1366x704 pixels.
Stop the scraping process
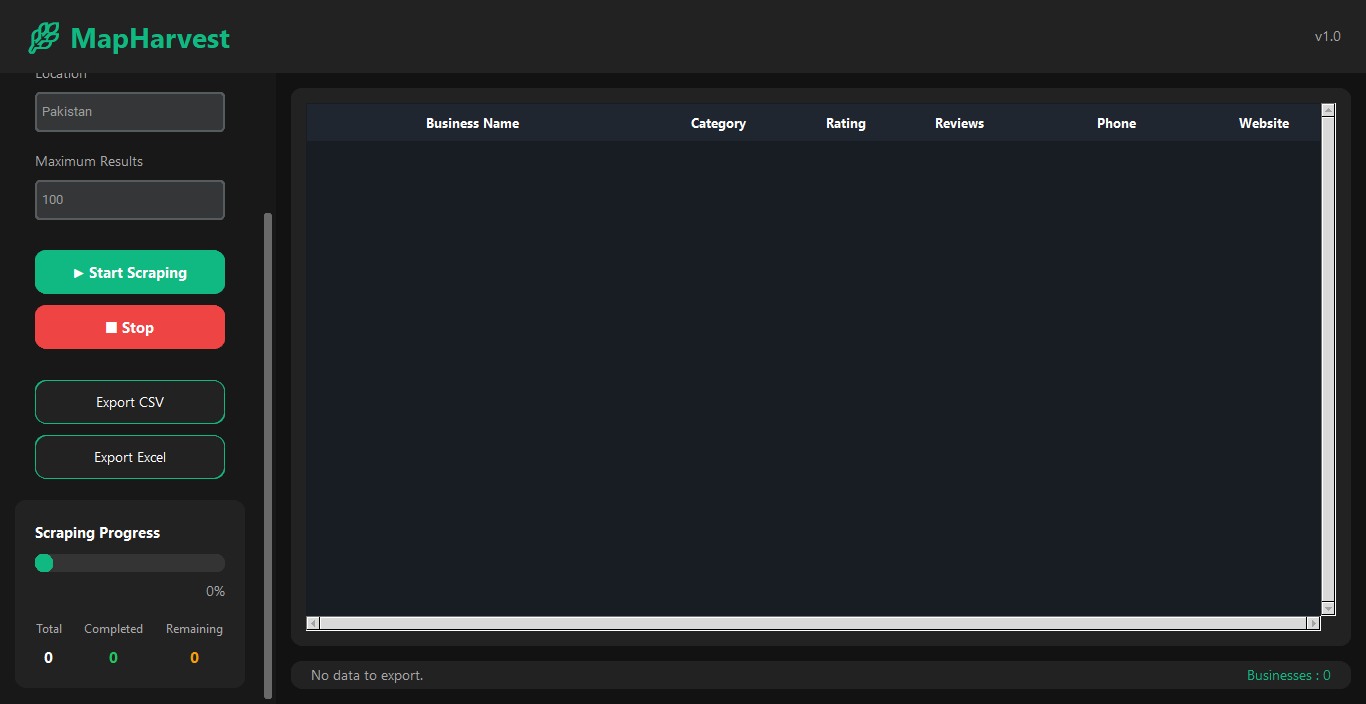click(130, 327)
